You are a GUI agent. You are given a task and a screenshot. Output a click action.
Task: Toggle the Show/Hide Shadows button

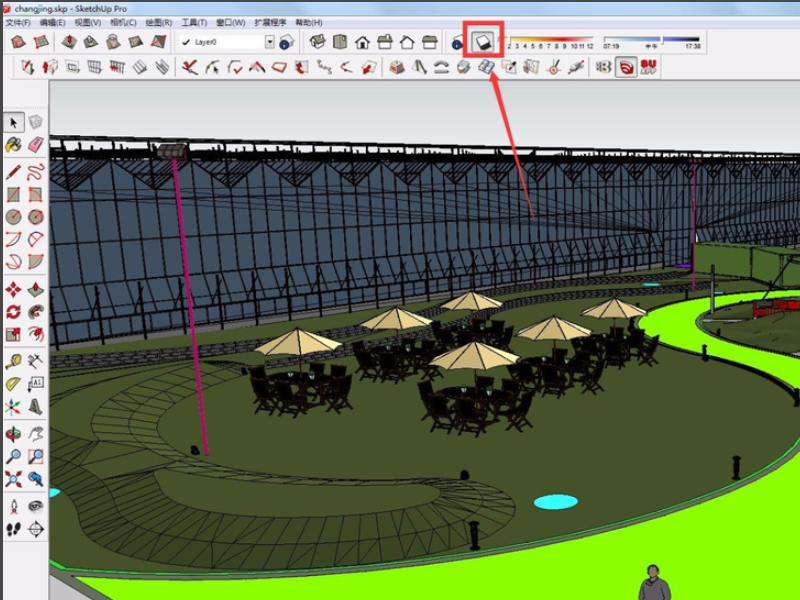tap(483, 42)
